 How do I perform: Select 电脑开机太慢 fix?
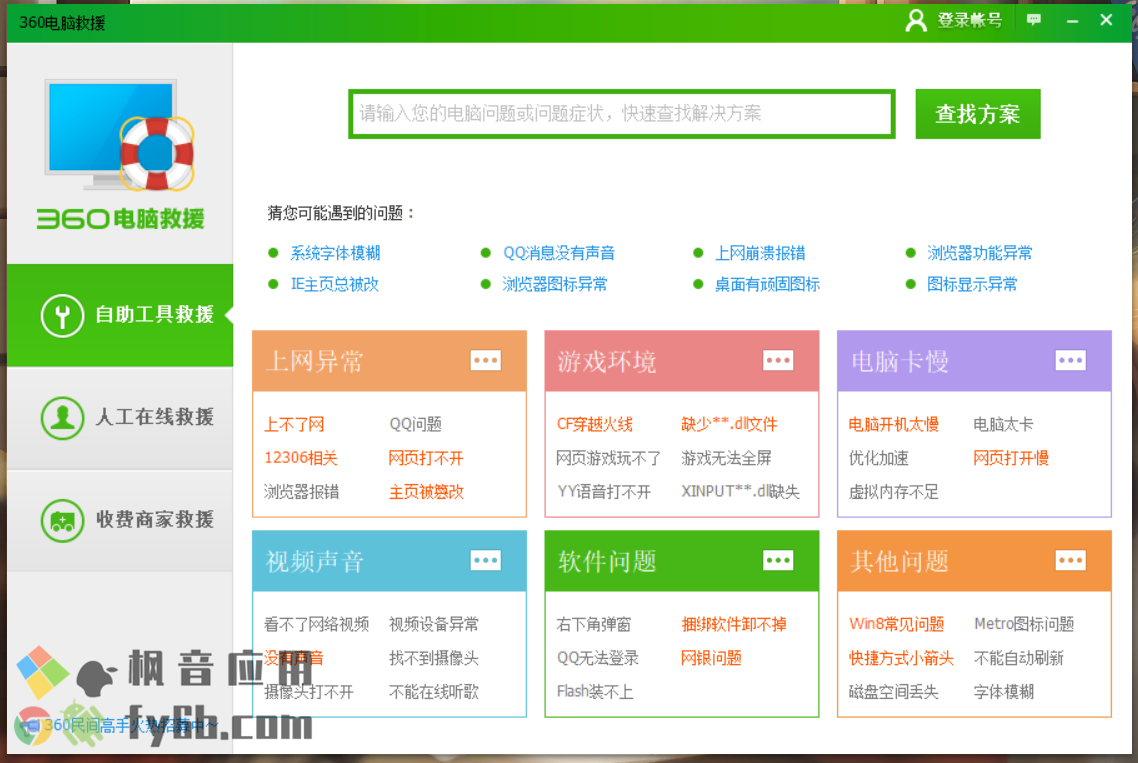(893, 425)
